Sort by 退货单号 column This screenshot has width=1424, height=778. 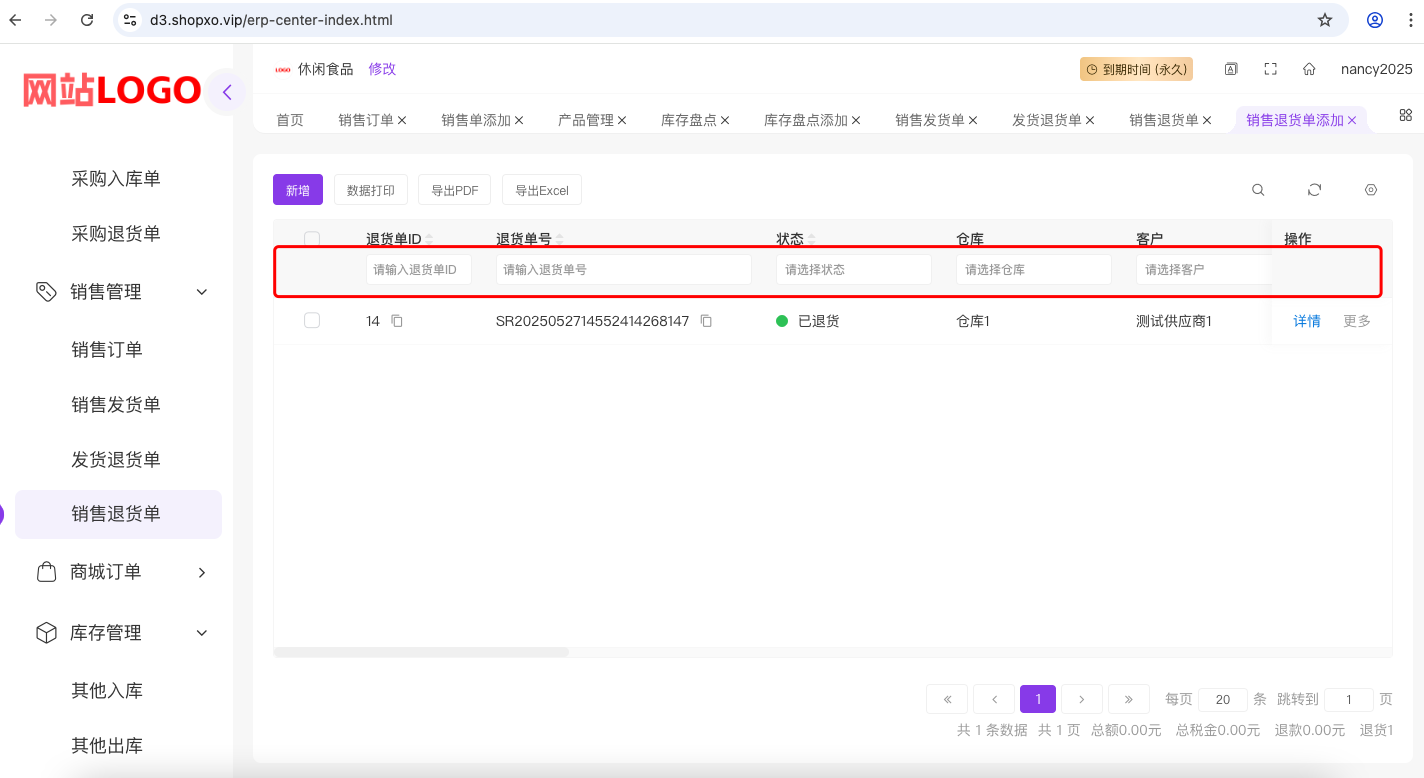(560, 240)
